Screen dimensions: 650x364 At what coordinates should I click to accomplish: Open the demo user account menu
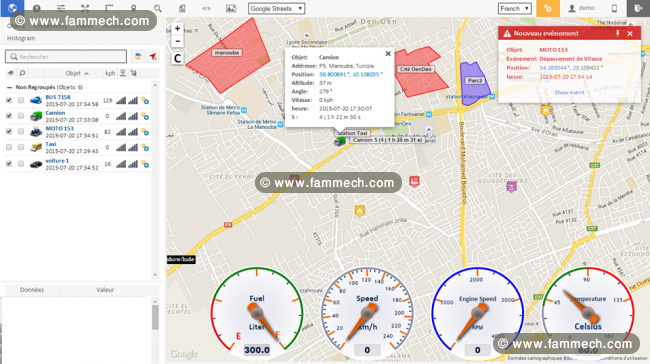click(x=581, y=8)
